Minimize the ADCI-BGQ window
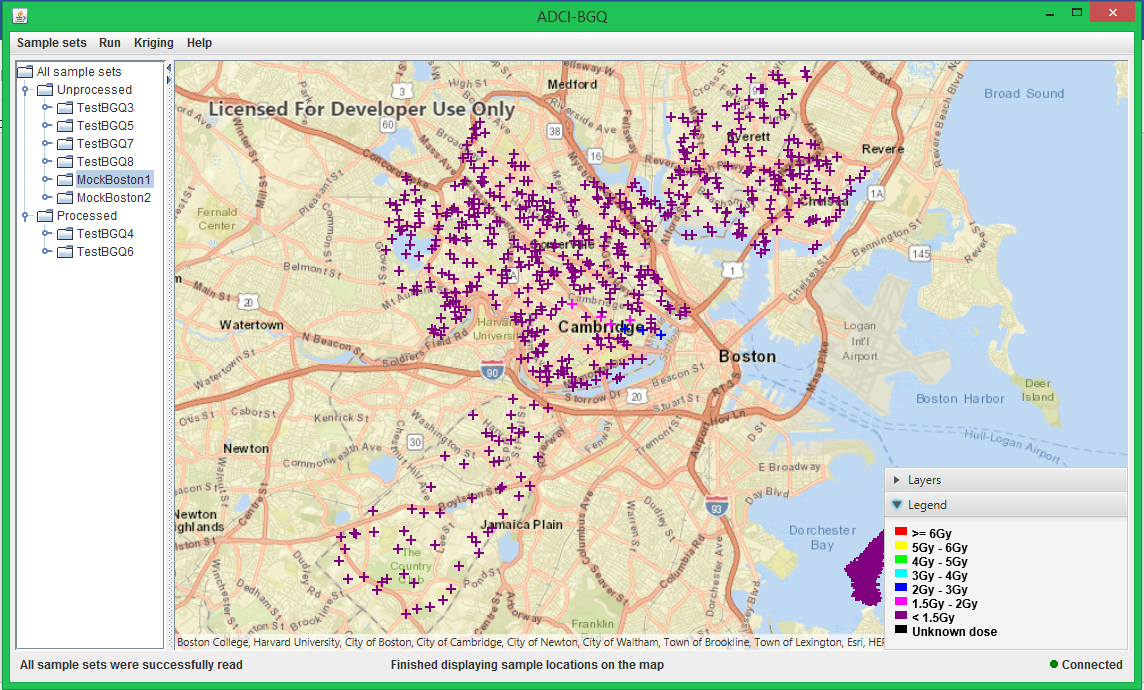The width and height of the screenshot is (1144, 690). [x=1050, y=14]
